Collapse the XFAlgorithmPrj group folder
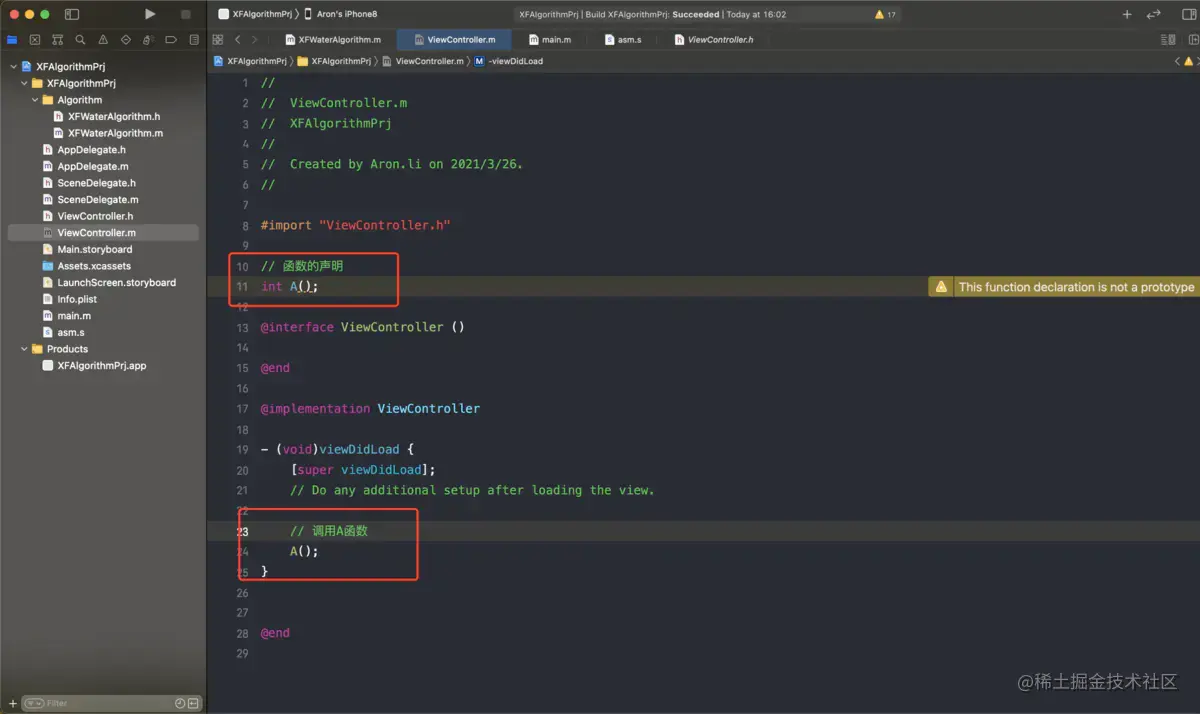 tap(24, 83)
